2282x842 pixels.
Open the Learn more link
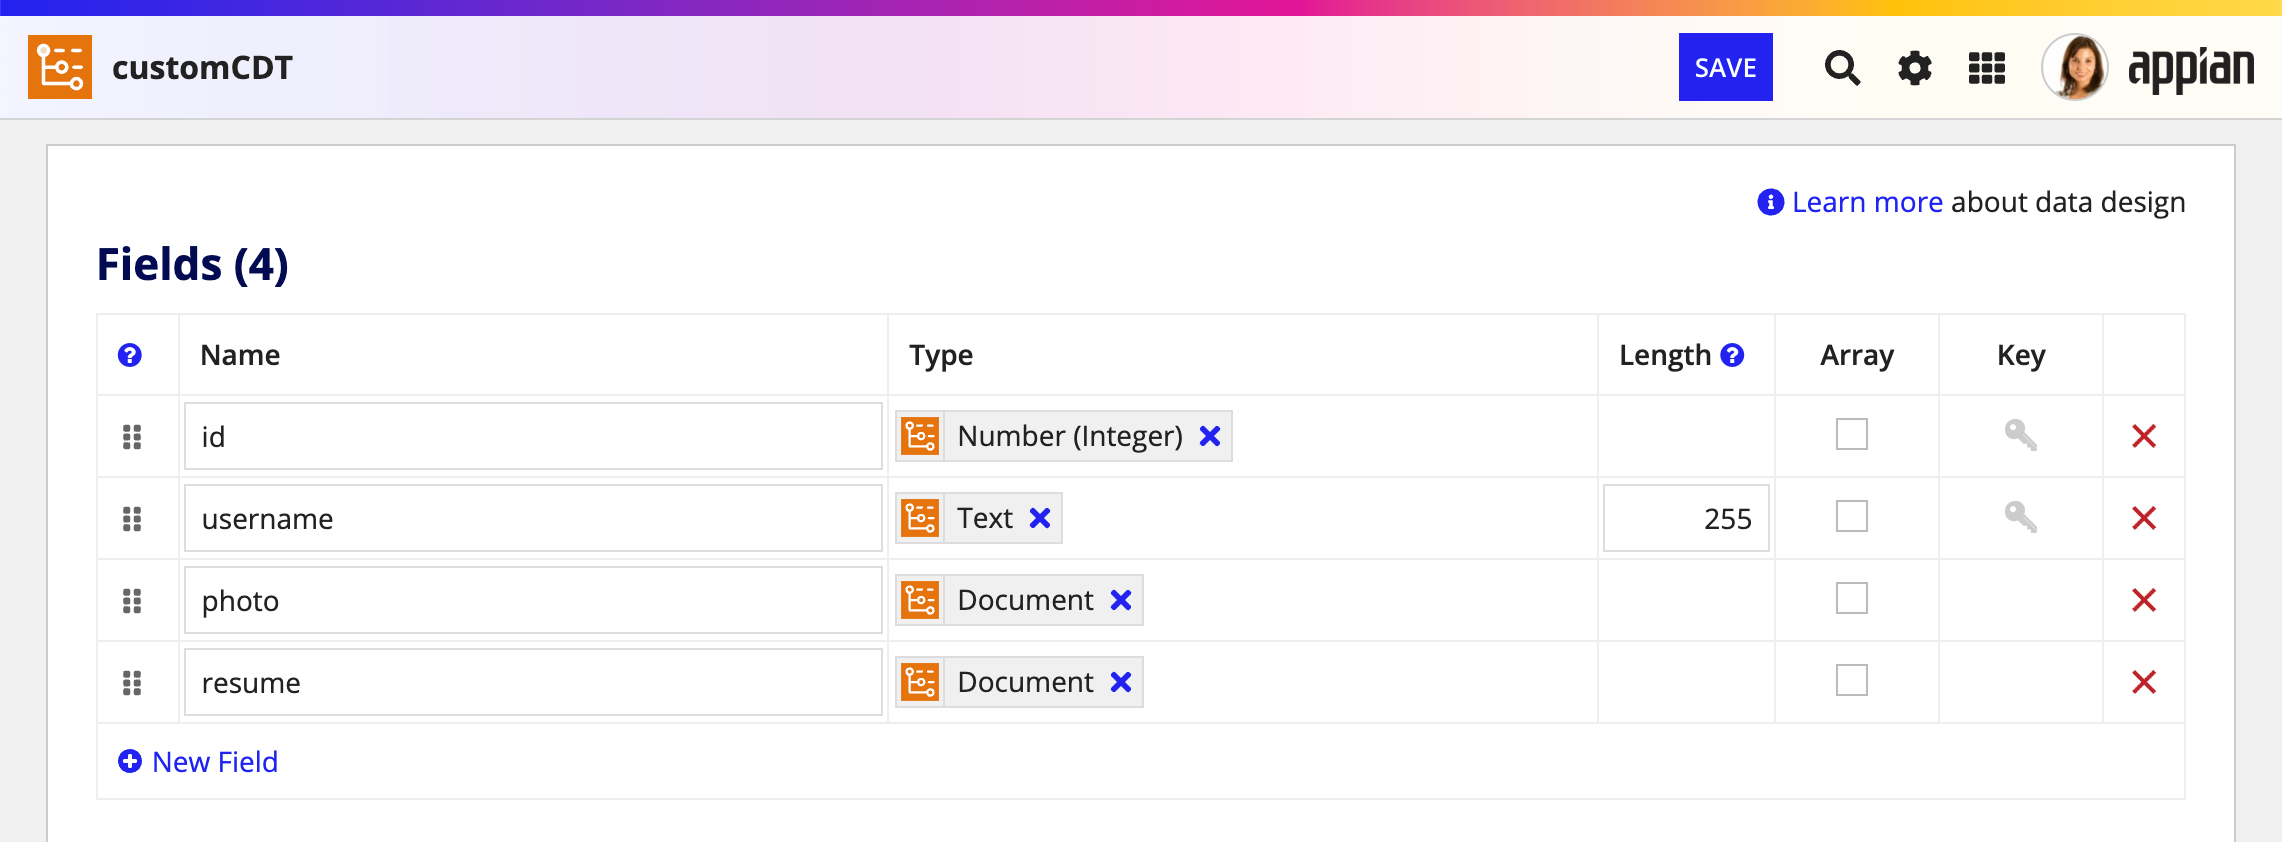pos(1867,202)
